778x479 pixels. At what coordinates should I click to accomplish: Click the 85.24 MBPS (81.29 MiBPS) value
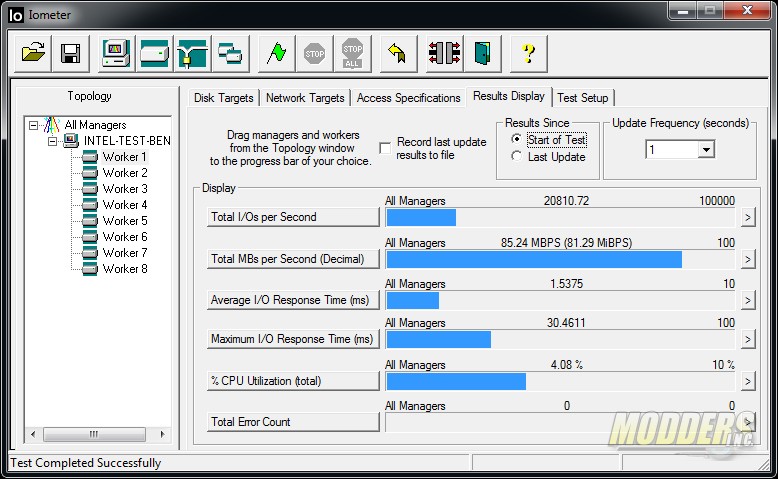(566, 243)
